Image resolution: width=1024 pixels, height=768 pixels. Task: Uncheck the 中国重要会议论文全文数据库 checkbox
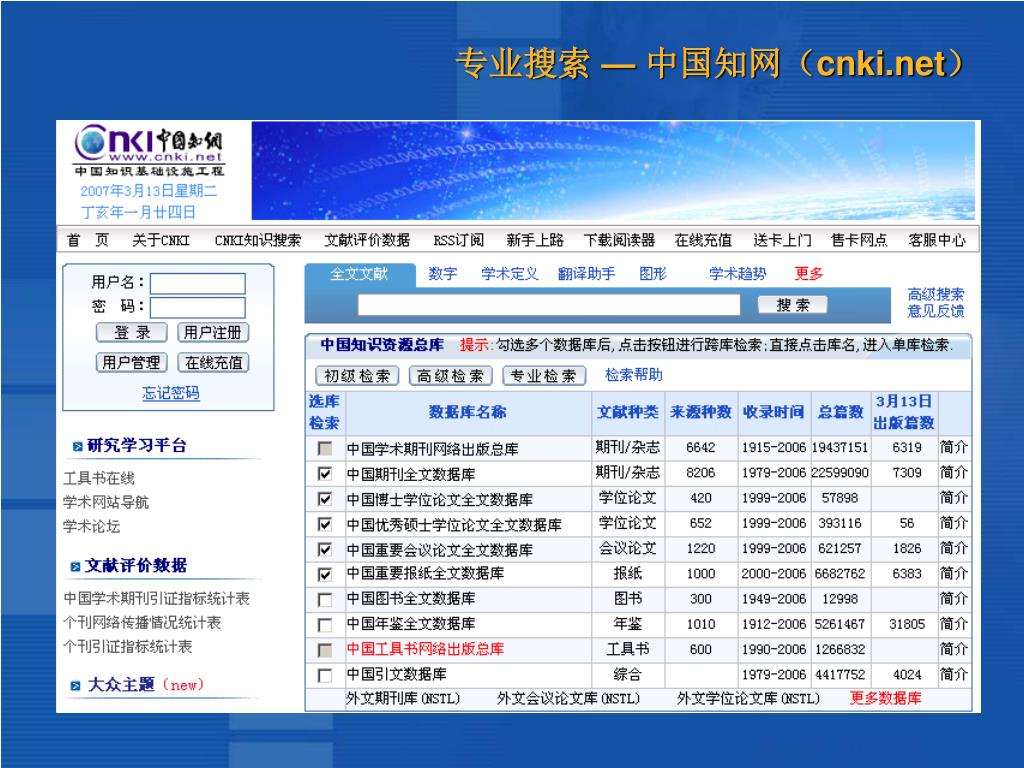325,549
